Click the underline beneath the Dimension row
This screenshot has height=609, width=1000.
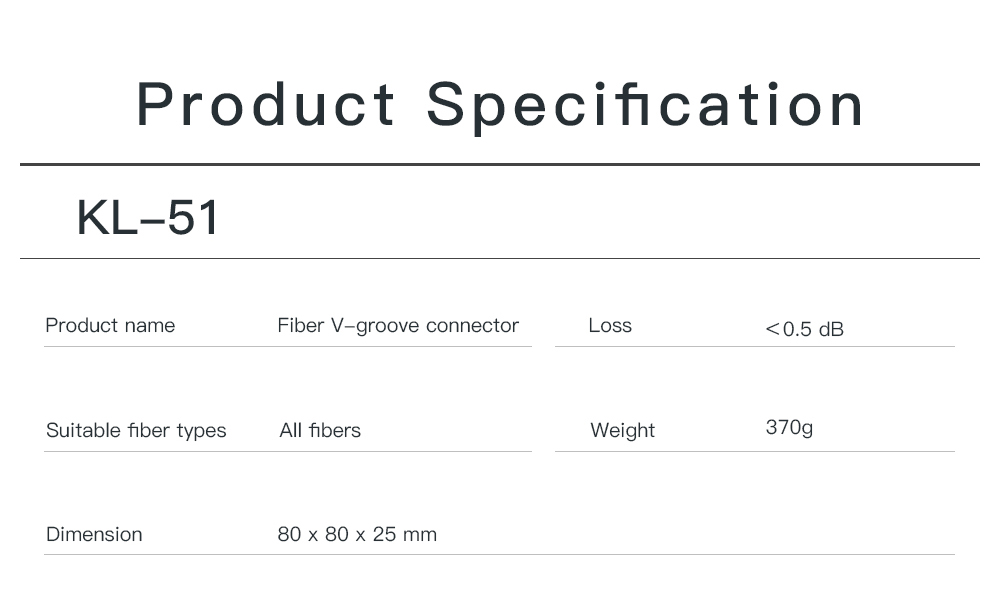click(500, 554)
